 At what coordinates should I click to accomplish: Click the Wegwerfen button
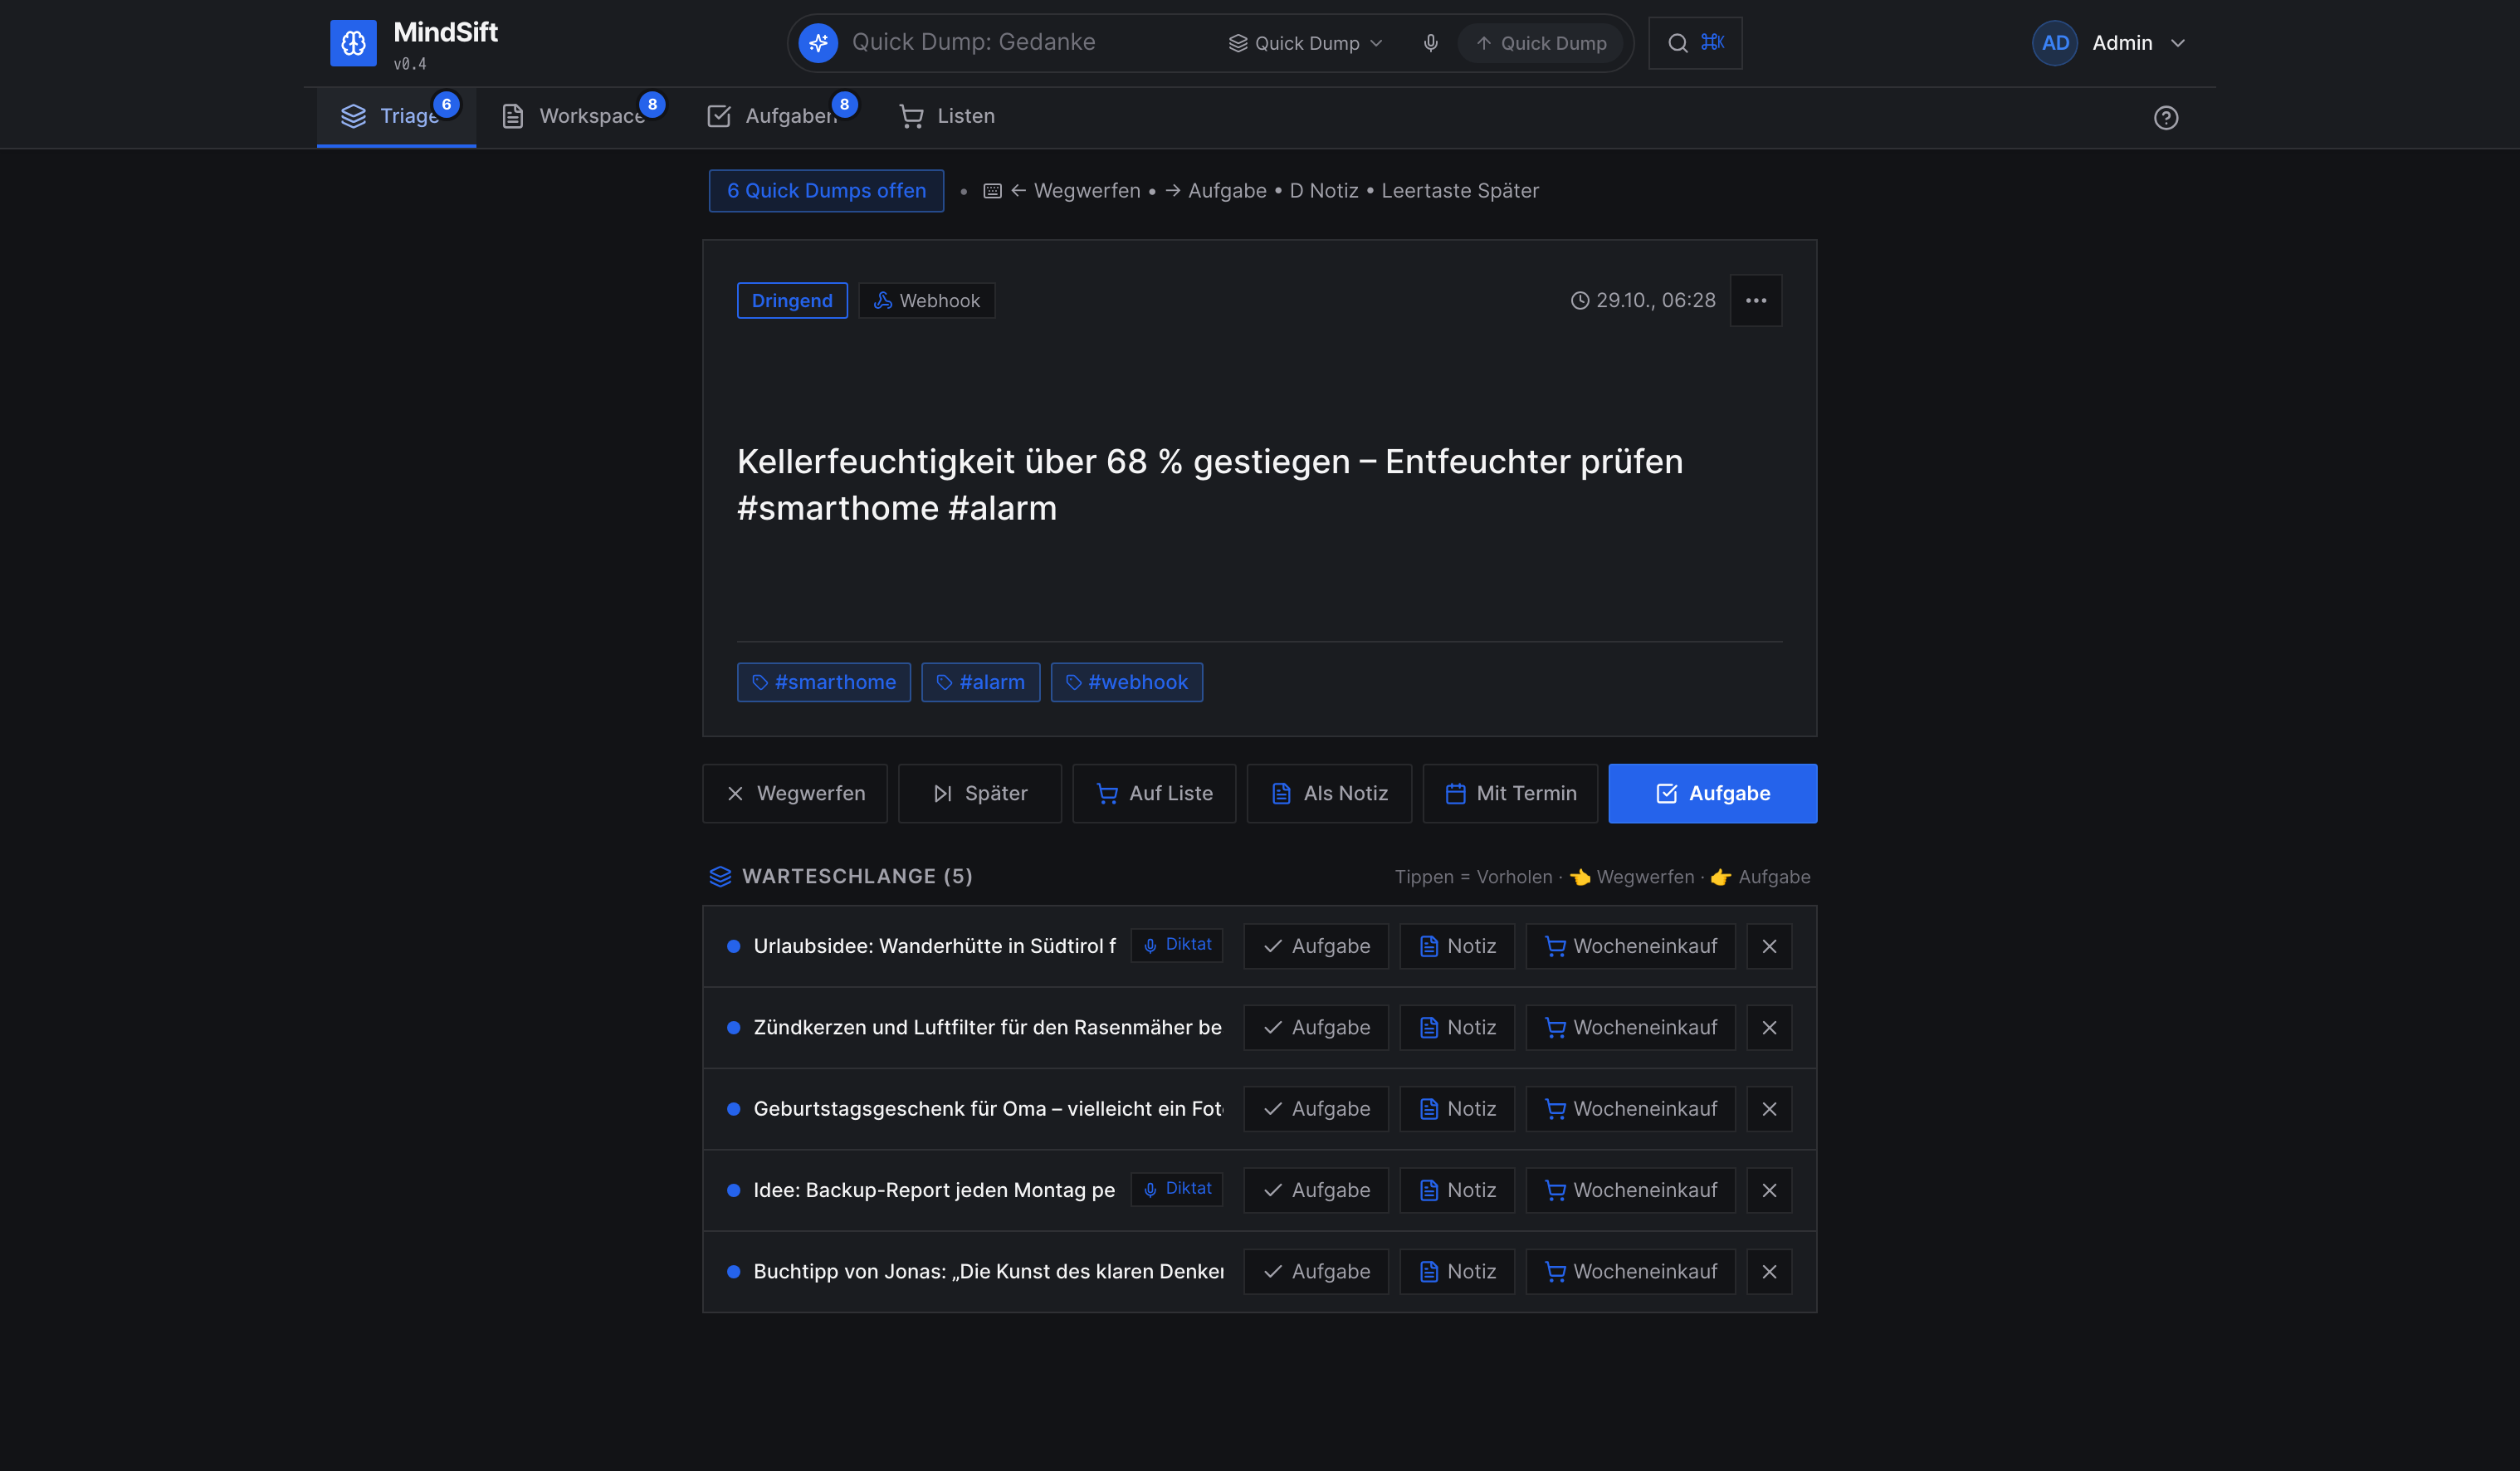coord(795,793)
